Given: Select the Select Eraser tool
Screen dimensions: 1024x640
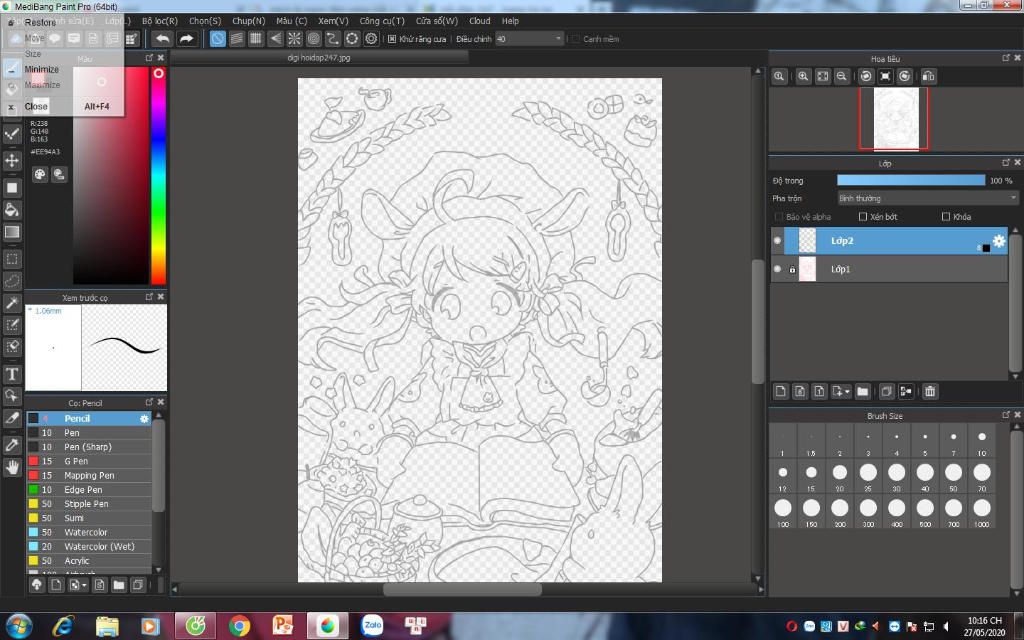Looking at the screenshot, I should [12, 347].
